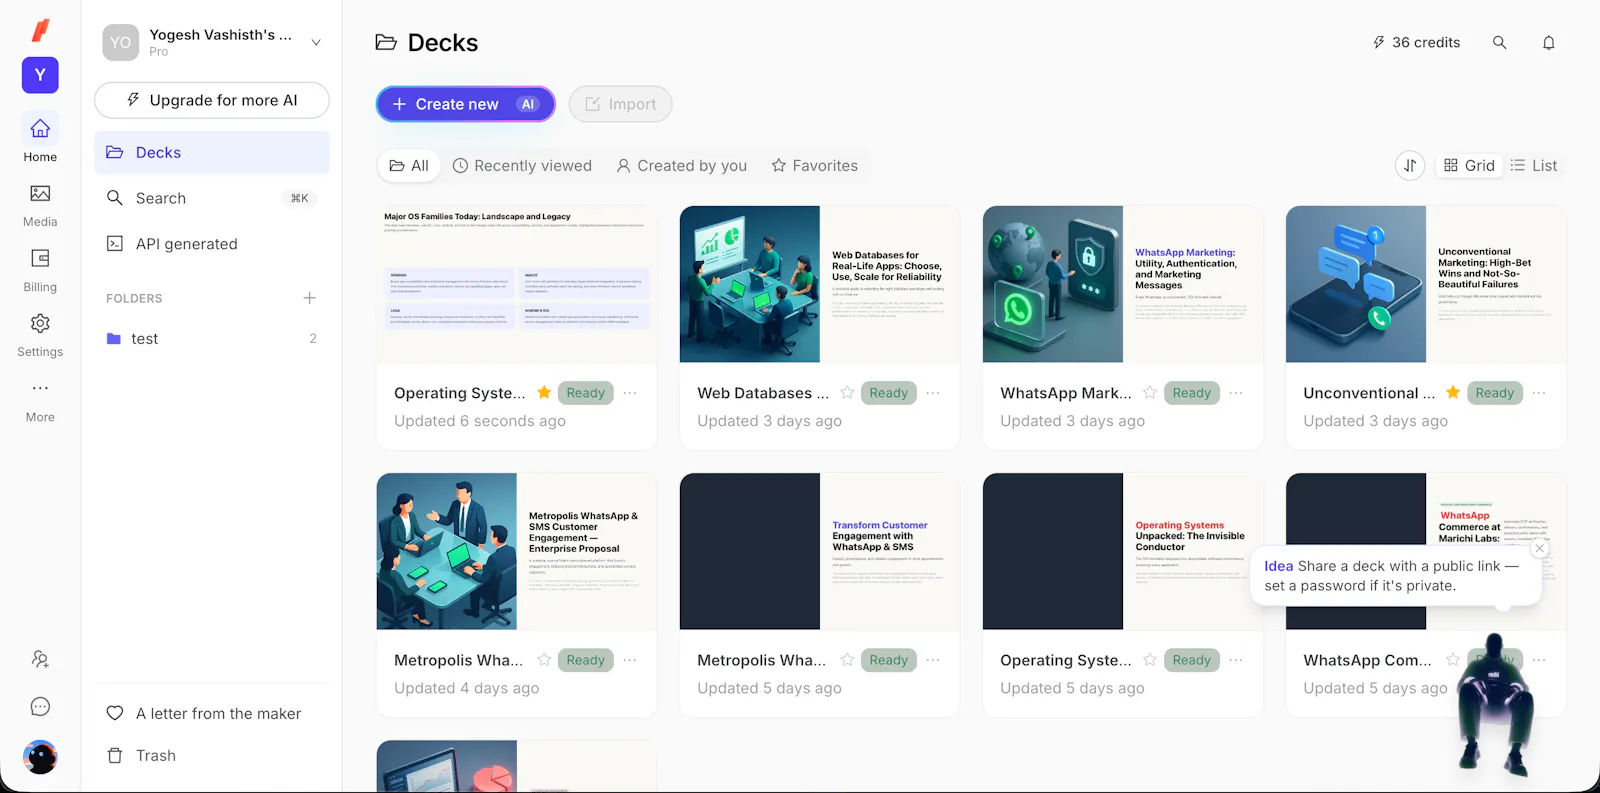Open the Major OS Families deck thumbnail
This screenshot has height=793, width=1600.
(517, 284)
